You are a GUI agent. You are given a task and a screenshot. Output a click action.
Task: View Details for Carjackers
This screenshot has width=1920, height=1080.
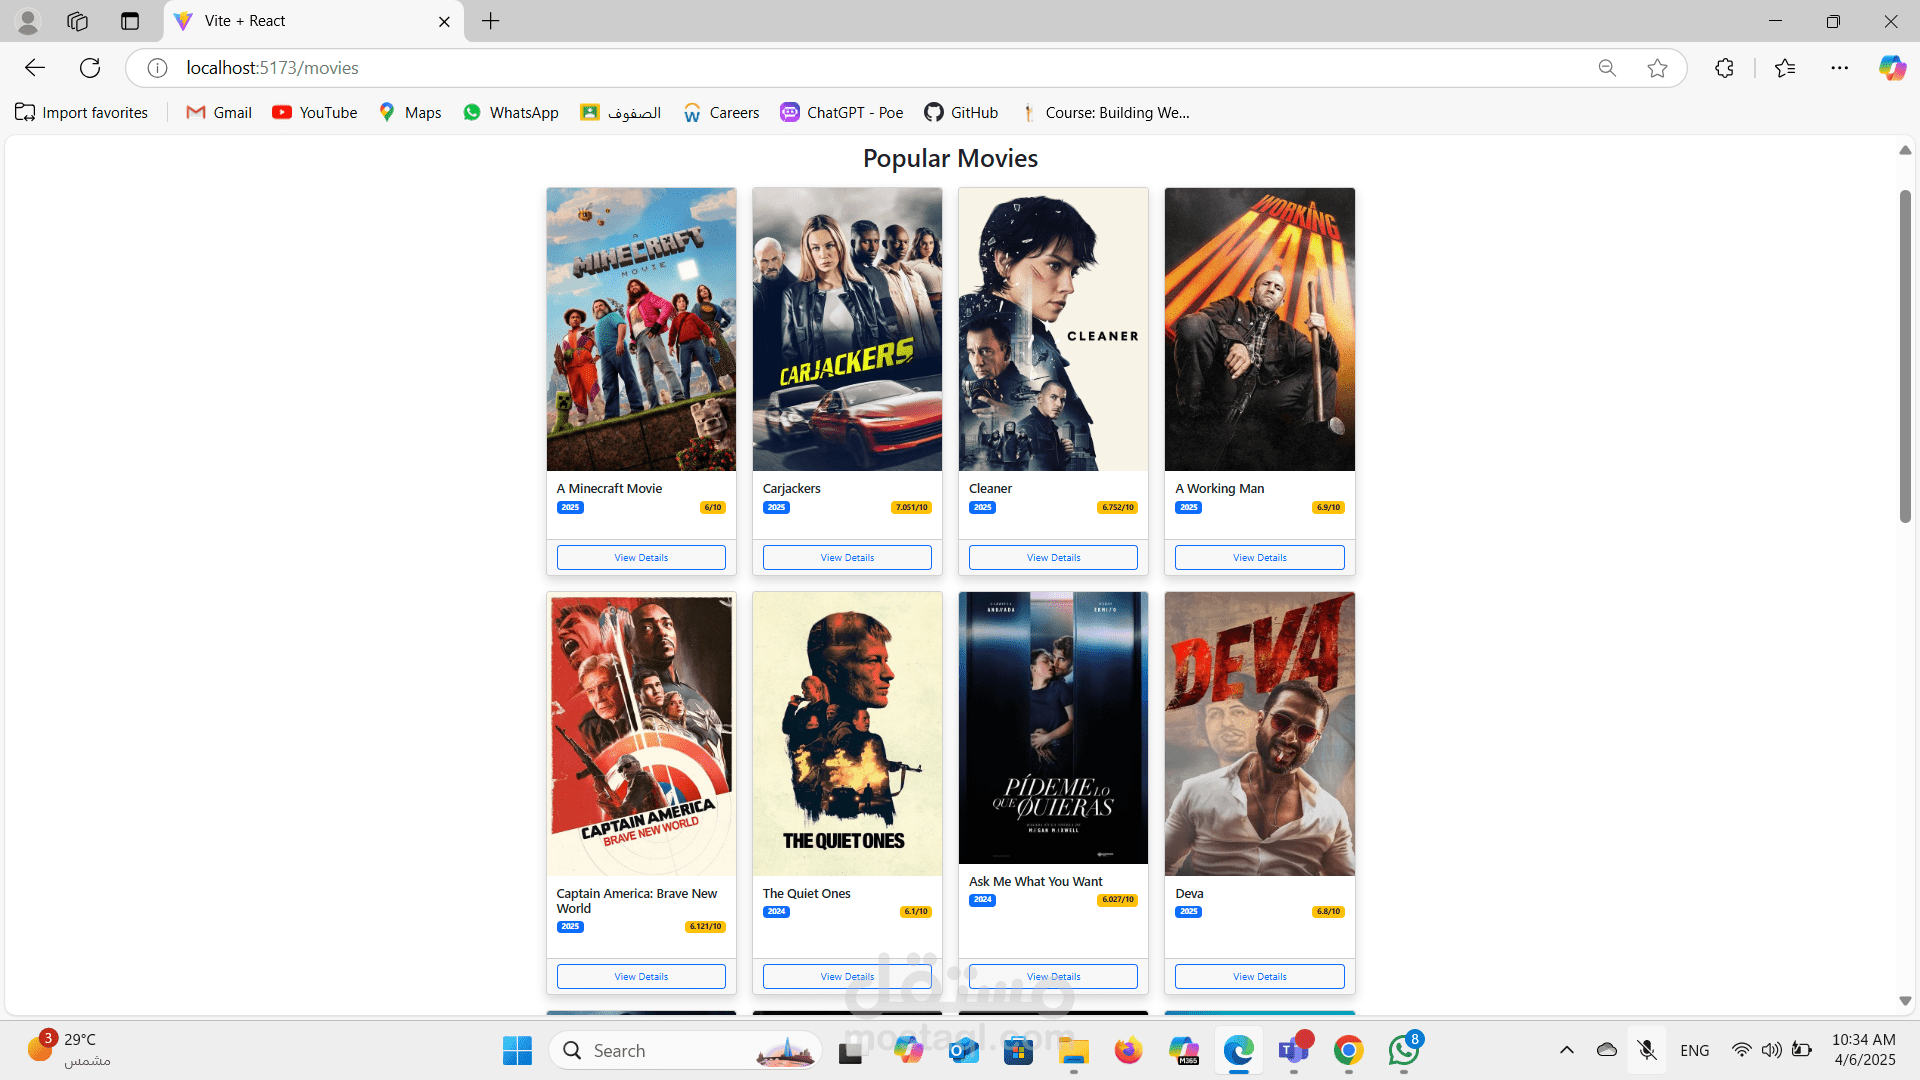pos(847,558)
